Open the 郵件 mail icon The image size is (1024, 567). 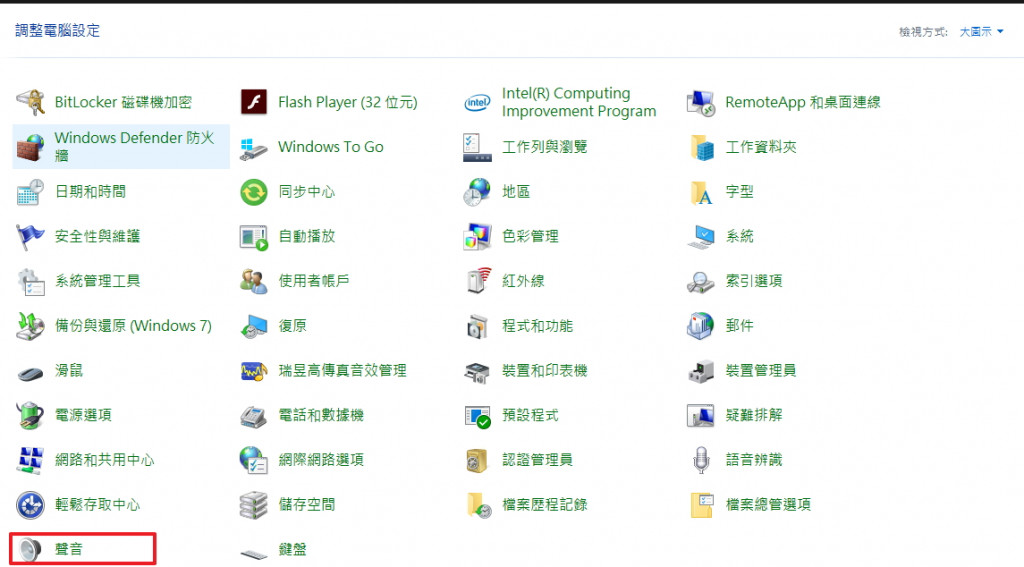point(701,326)
